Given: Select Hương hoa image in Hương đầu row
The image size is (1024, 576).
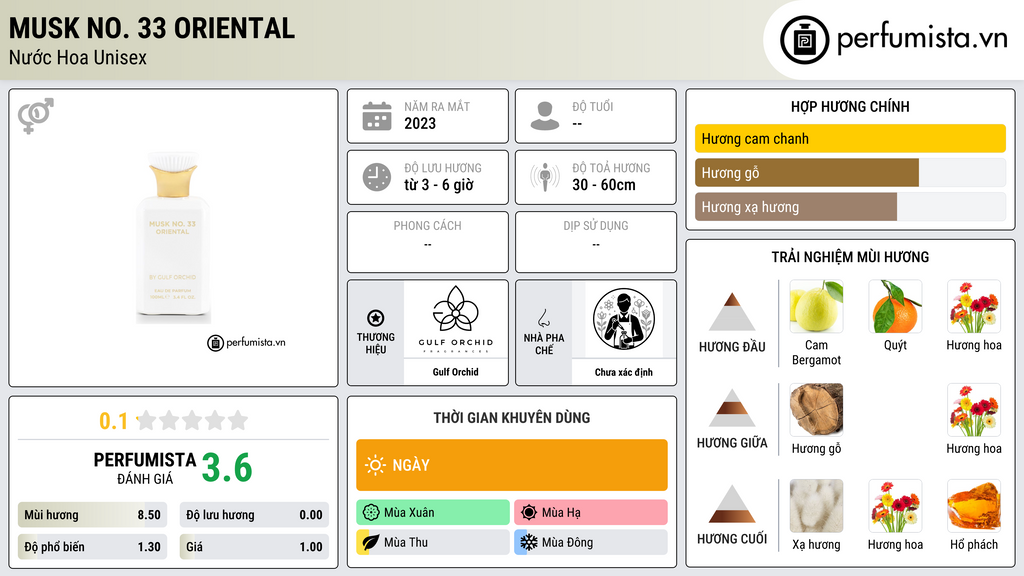Looking at the screenshot, I should tap(974, 306).
